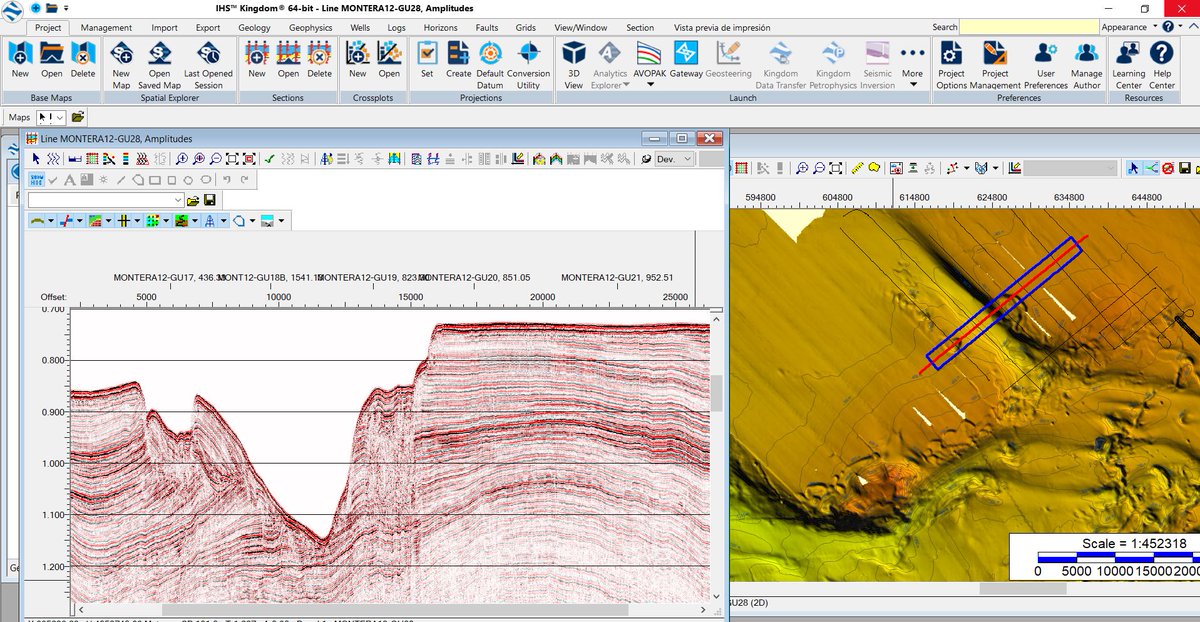Toggle the rectangle drawing tool
Image resolution: width=1200 pixels, height=622 pixels.
(154, 179)
